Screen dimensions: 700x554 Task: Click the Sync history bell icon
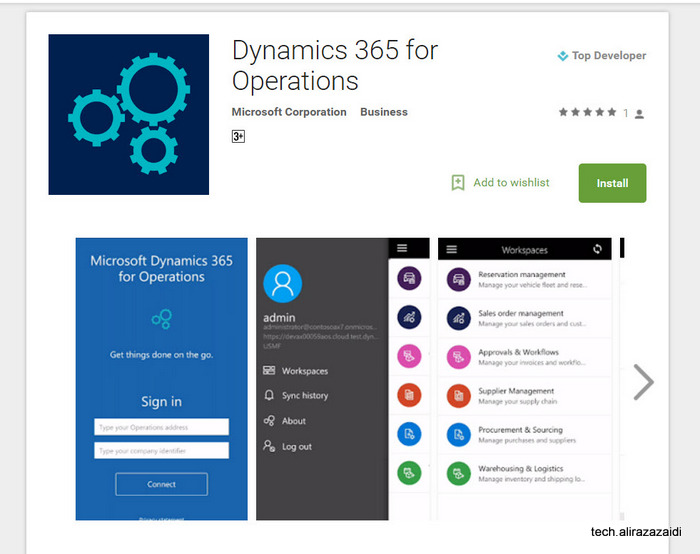pos(269,395)
